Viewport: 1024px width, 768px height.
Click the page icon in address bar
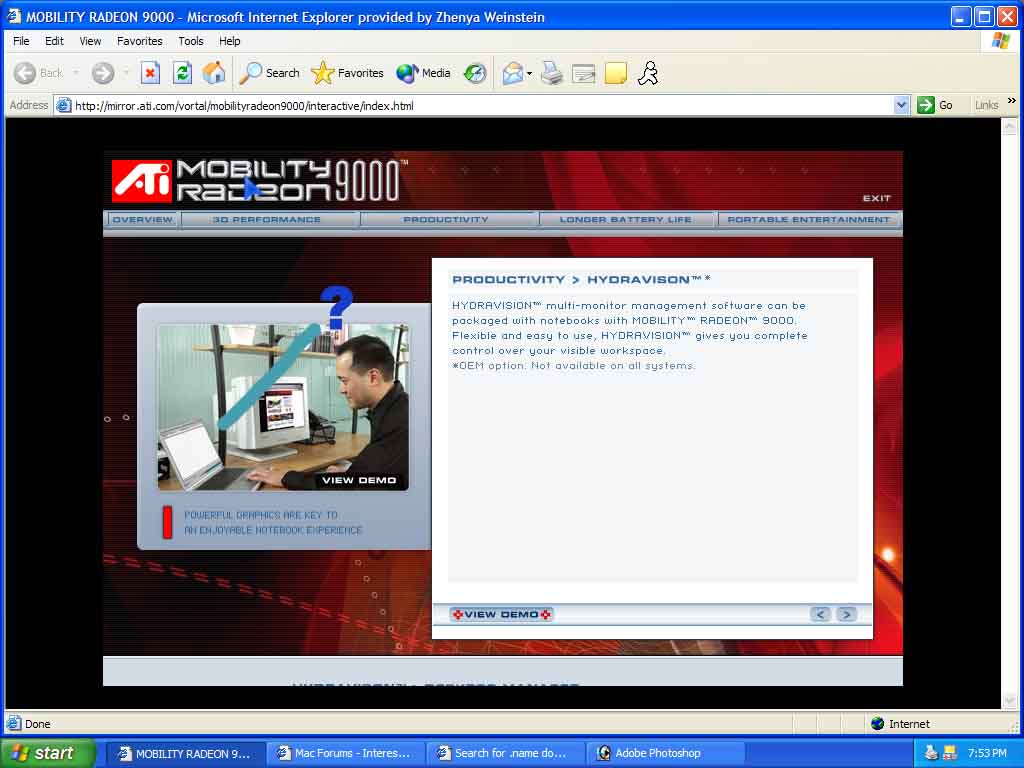[x=63, y=105]
